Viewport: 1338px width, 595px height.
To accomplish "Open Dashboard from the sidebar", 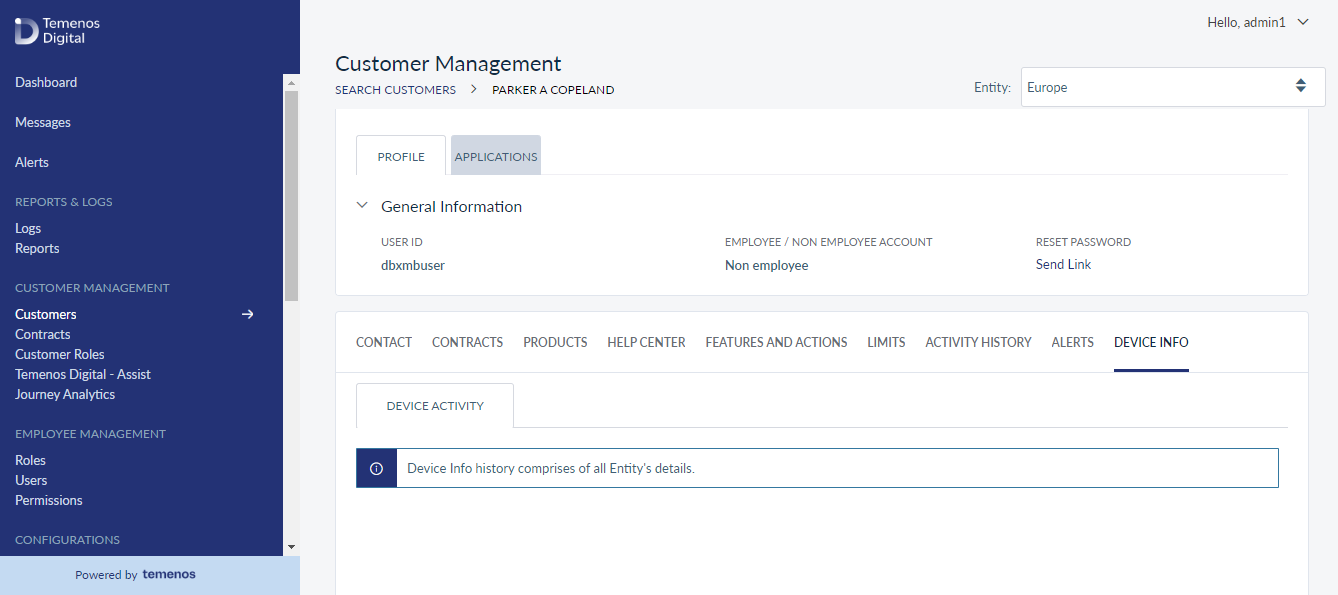I will click(x=46, y=82).
